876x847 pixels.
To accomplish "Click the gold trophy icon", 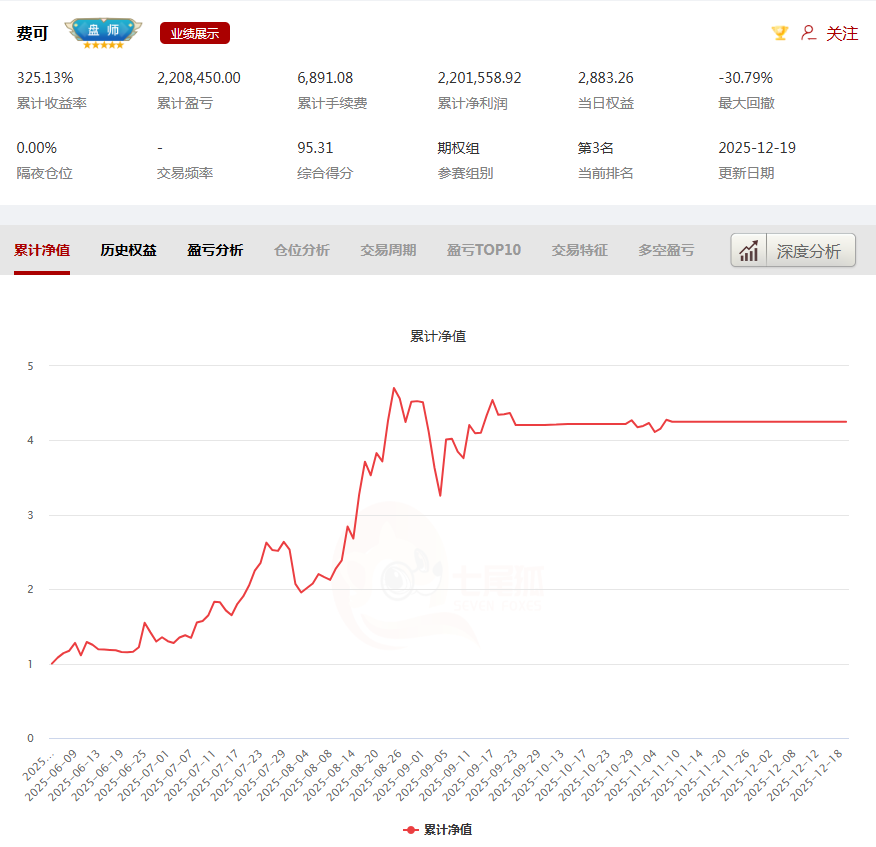I will (780, 33).
